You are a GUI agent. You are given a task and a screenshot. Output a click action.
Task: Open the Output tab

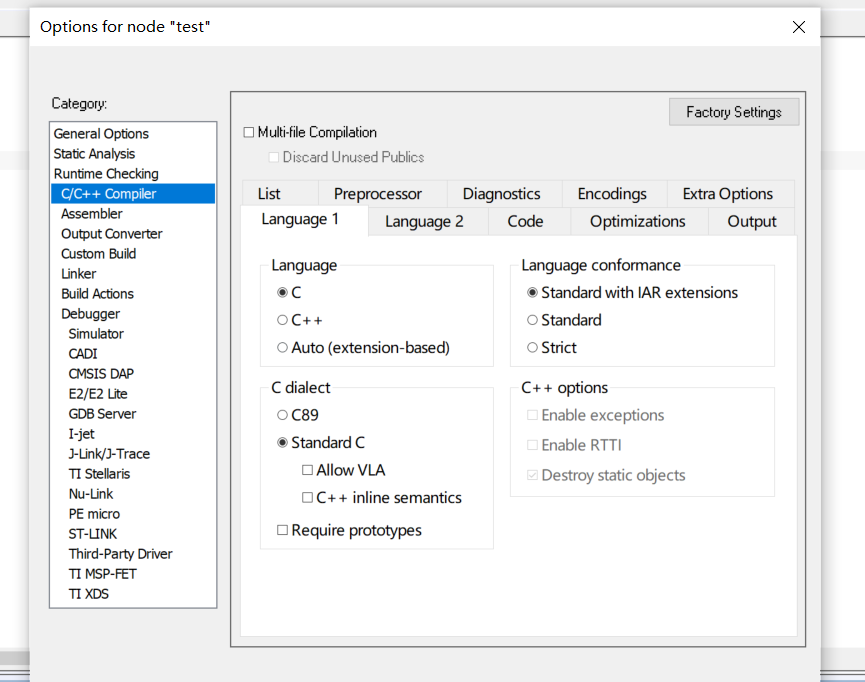[x=752, y=222]
